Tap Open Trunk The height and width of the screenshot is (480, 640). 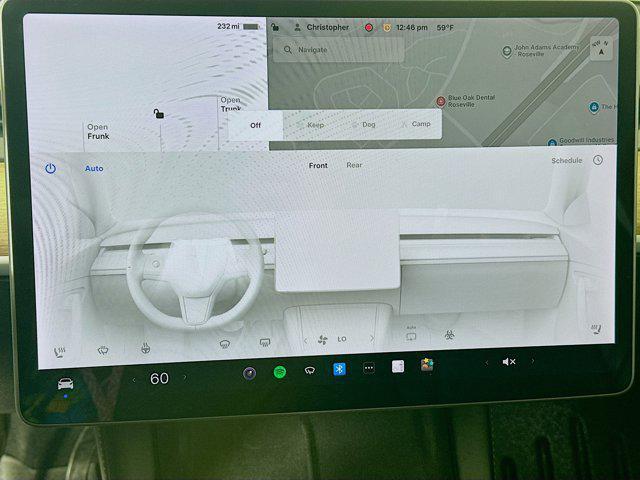pyautogui.click(x=231, y=104)
